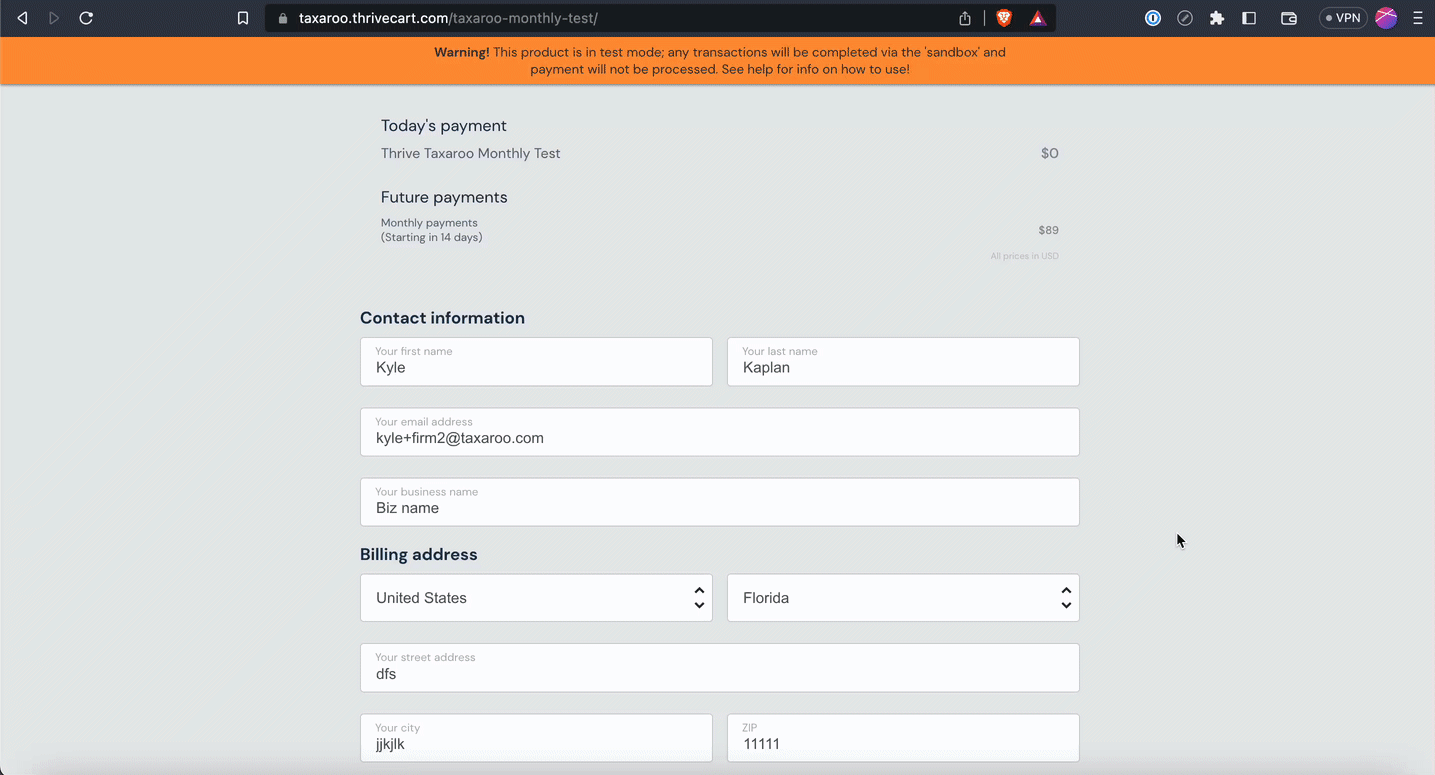Bookmark this page
This screenshot has height=775, width=1435.
(243, 18)
